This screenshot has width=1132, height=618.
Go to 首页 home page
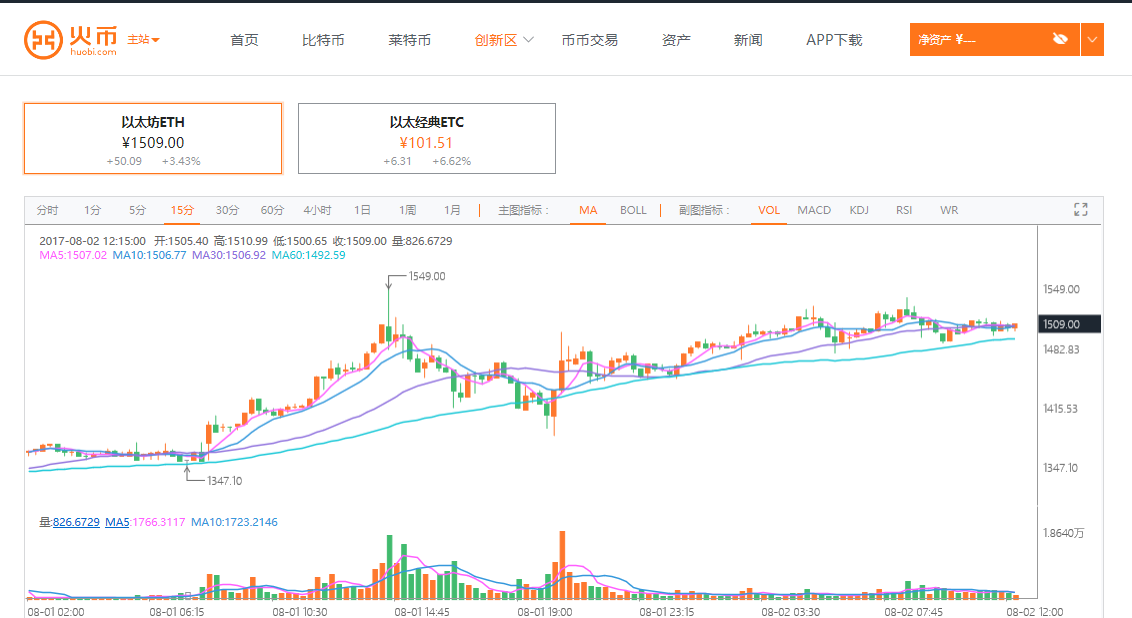click(x=244, y=40)
